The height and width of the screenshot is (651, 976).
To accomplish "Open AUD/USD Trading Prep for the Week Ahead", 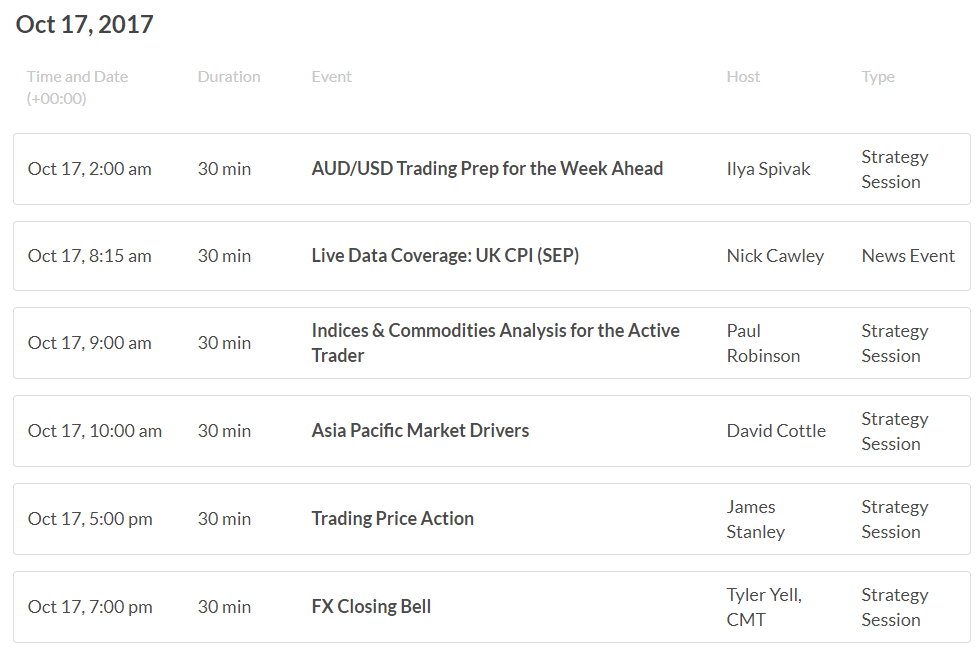I will pyautogui.click(x=487, y=169).
